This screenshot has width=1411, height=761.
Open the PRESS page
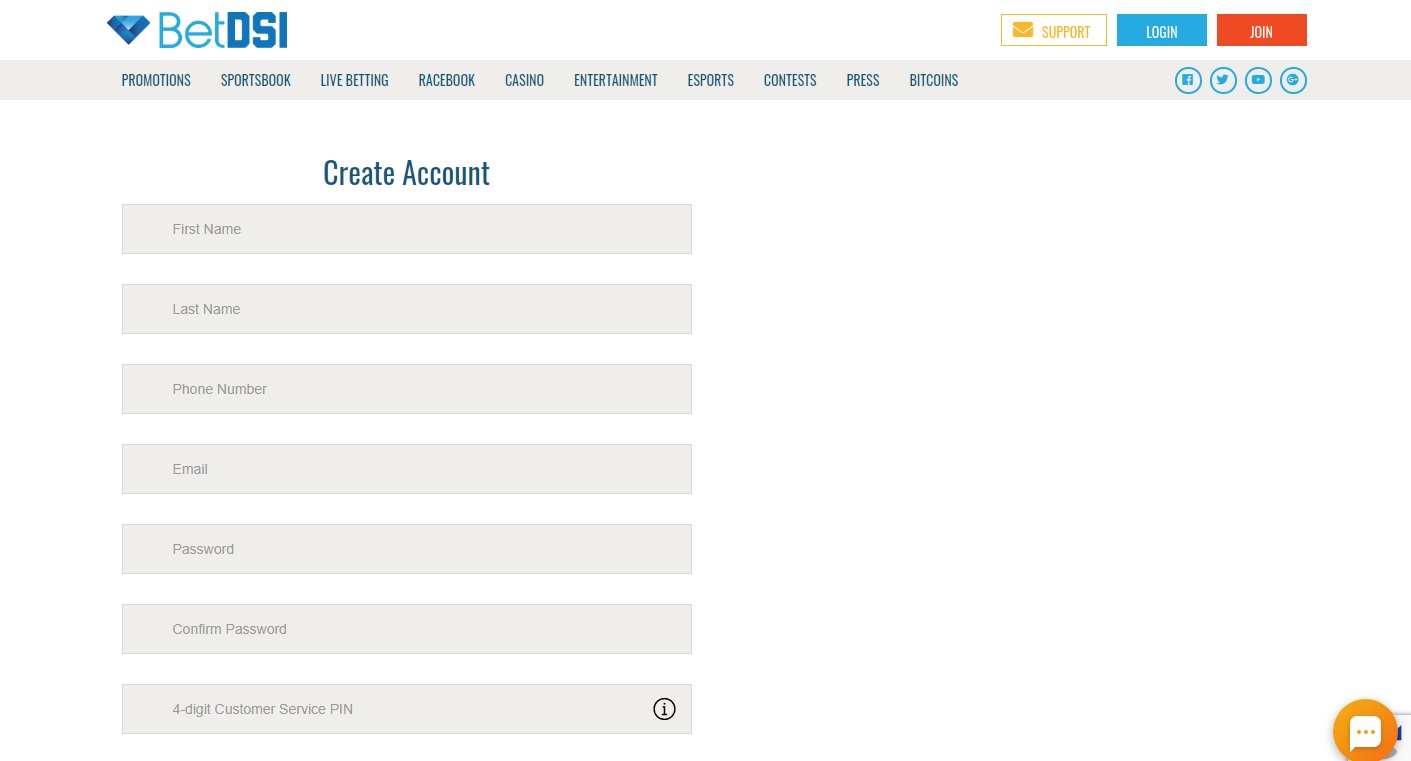(x=863, y=80)
